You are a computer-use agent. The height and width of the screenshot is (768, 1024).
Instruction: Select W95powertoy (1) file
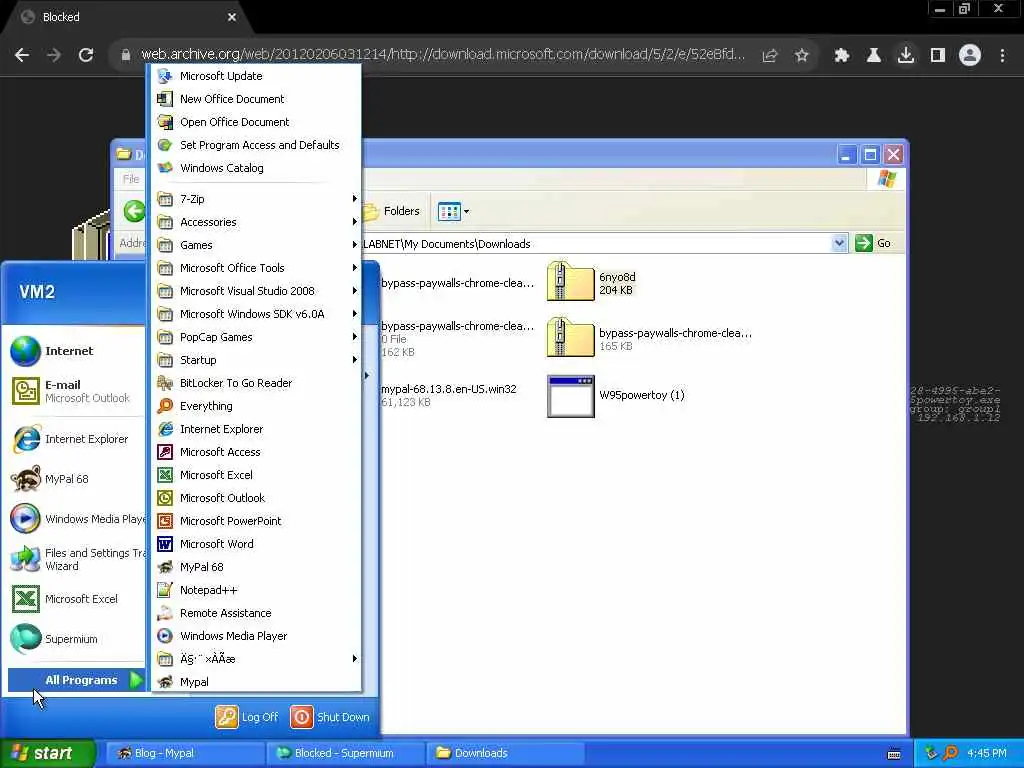pos(616,395)
